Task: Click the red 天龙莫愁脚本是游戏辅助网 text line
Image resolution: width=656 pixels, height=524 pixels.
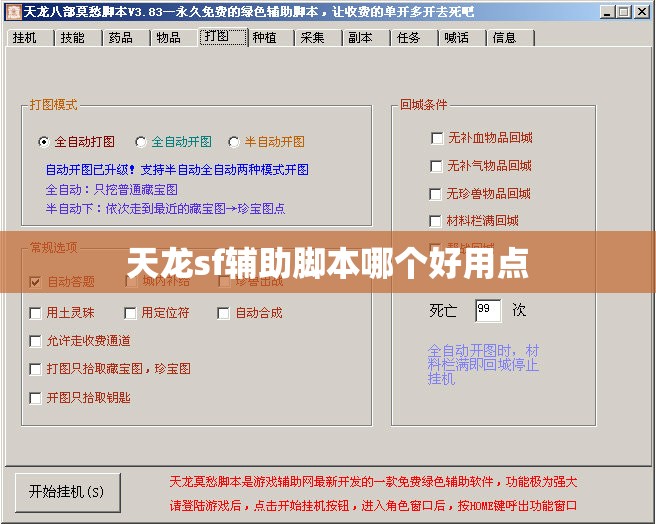Action: (x=373, y=482)
